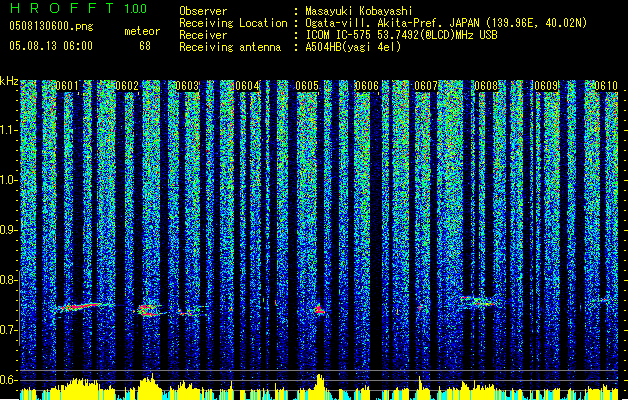Click the Observer field label
The height and width of the screenshot is (400, 629).
click(x=203, y=11)
